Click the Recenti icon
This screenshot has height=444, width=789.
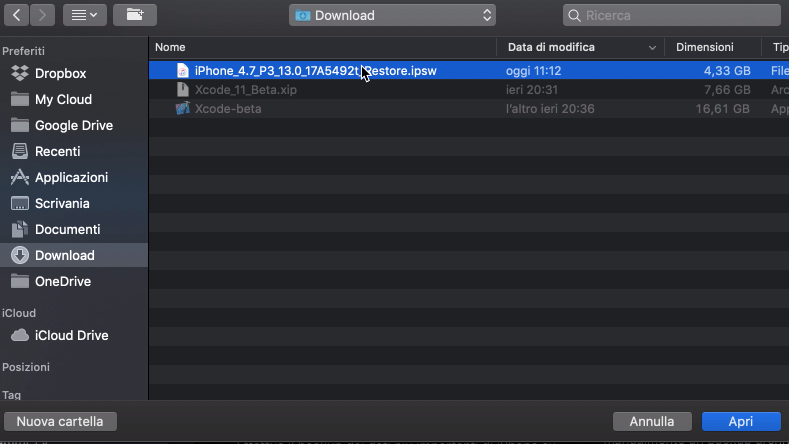[x=20, y=151]
